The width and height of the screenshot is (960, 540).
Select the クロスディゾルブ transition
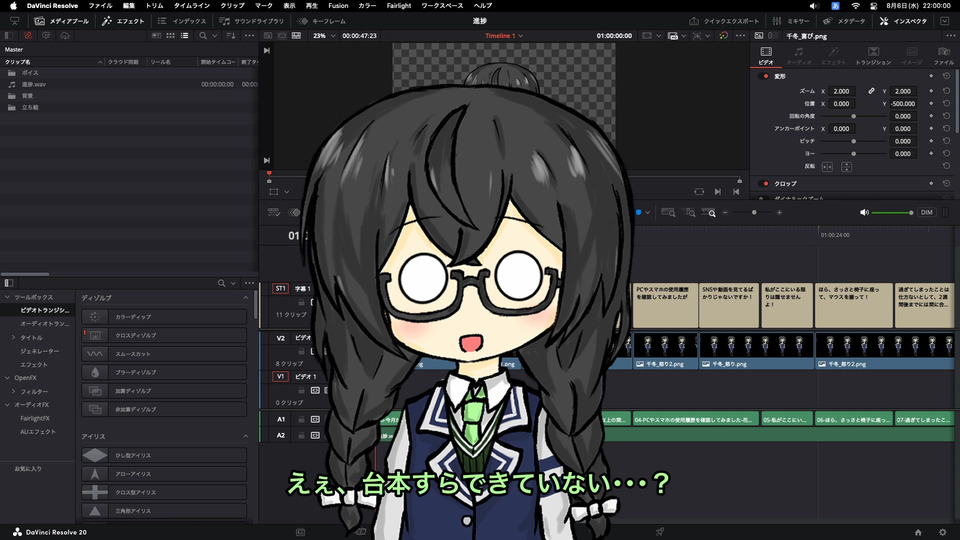tap(164, 336)
